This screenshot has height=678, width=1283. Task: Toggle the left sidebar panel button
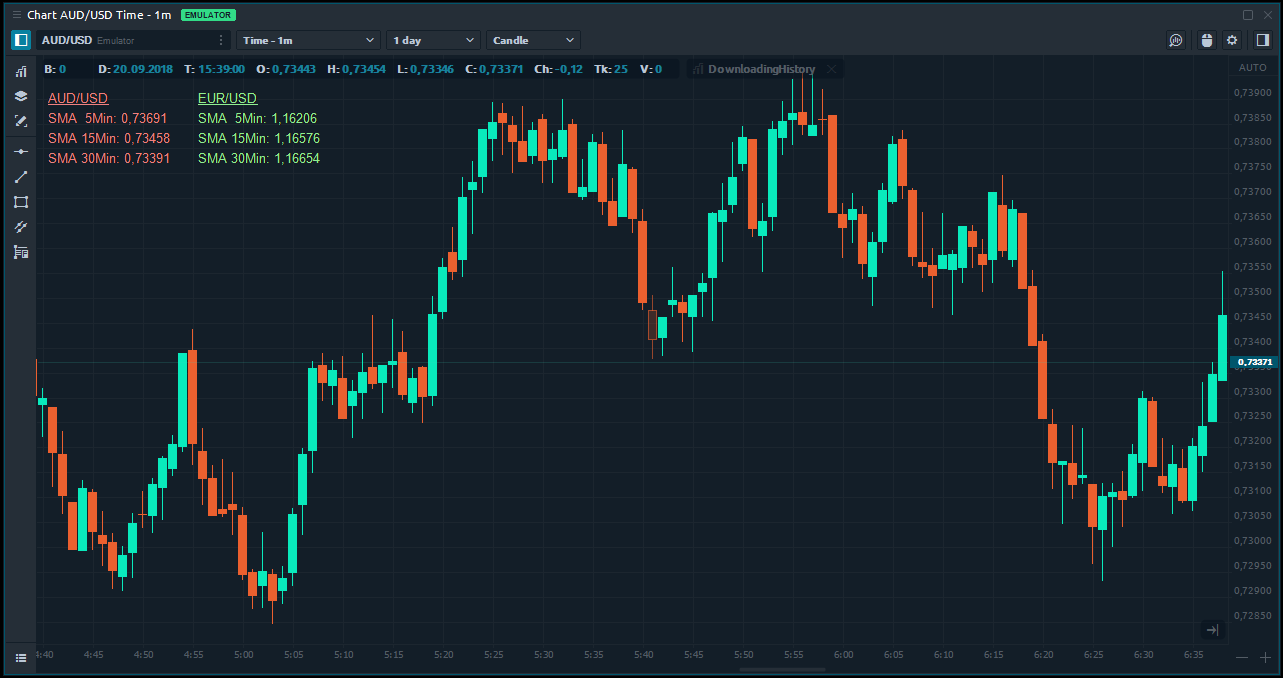[20, 40]
